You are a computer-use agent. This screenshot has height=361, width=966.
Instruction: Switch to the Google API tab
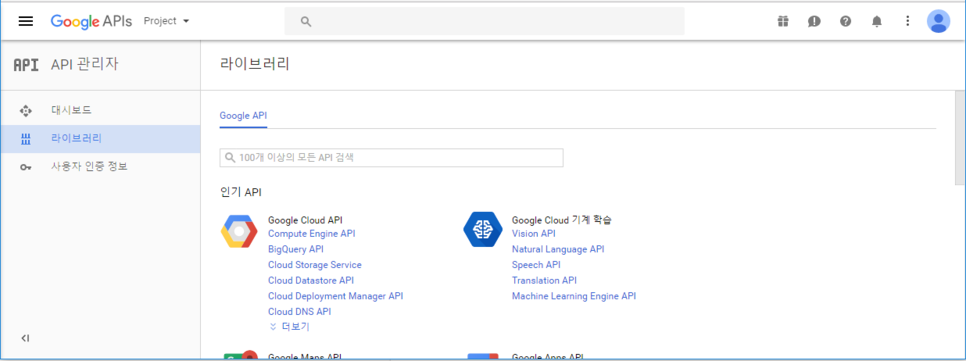tap(243, 115)
